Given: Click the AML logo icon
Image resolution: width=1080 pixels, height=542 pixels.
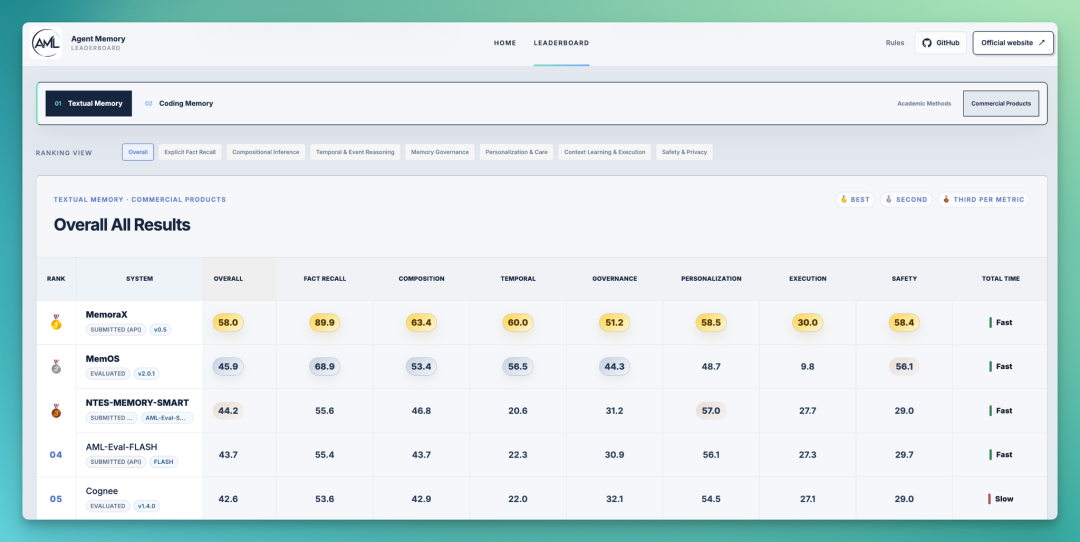Looking at the screenshot, I should tap(46, 43).
